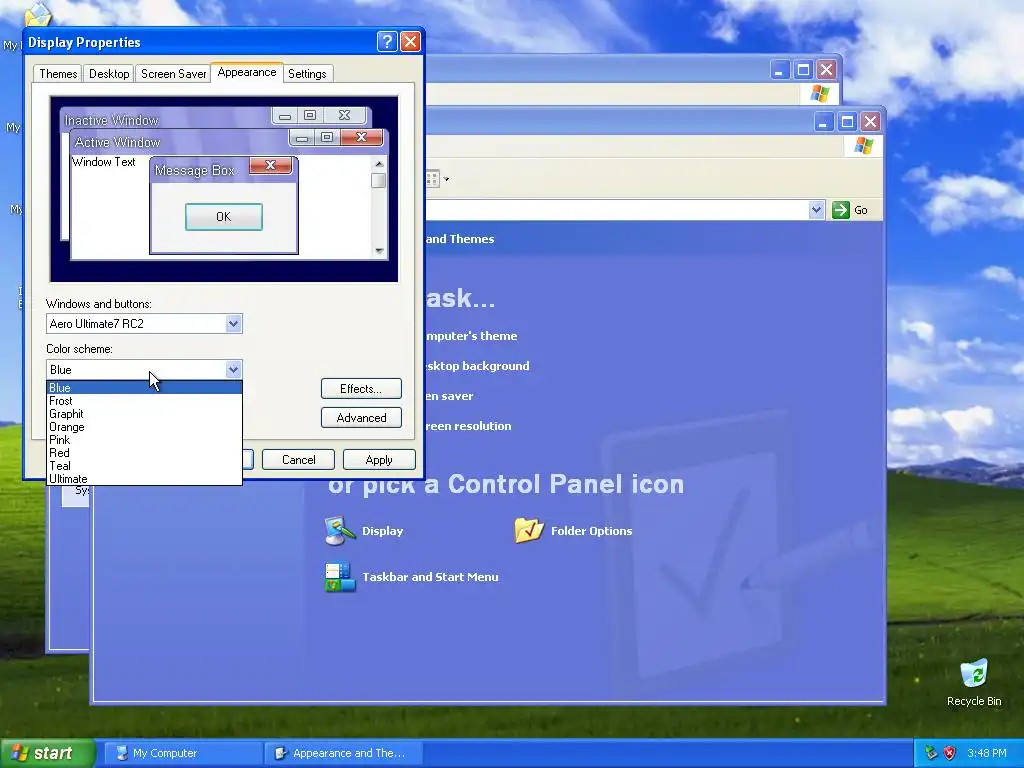
Task: Click Inactive Window title in preview
Action: coord(112,120)
